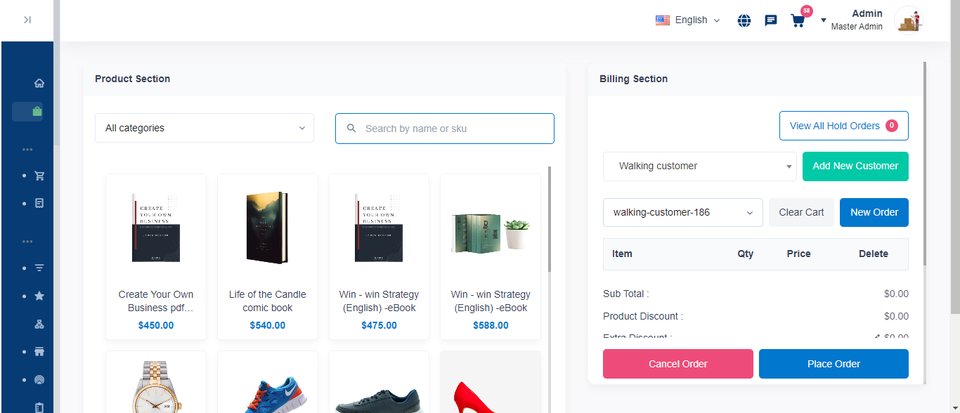The height and width of the screenshot is (413, 960).
Task: Open the chat messages icon in header
Action: [x=771, y=20]
